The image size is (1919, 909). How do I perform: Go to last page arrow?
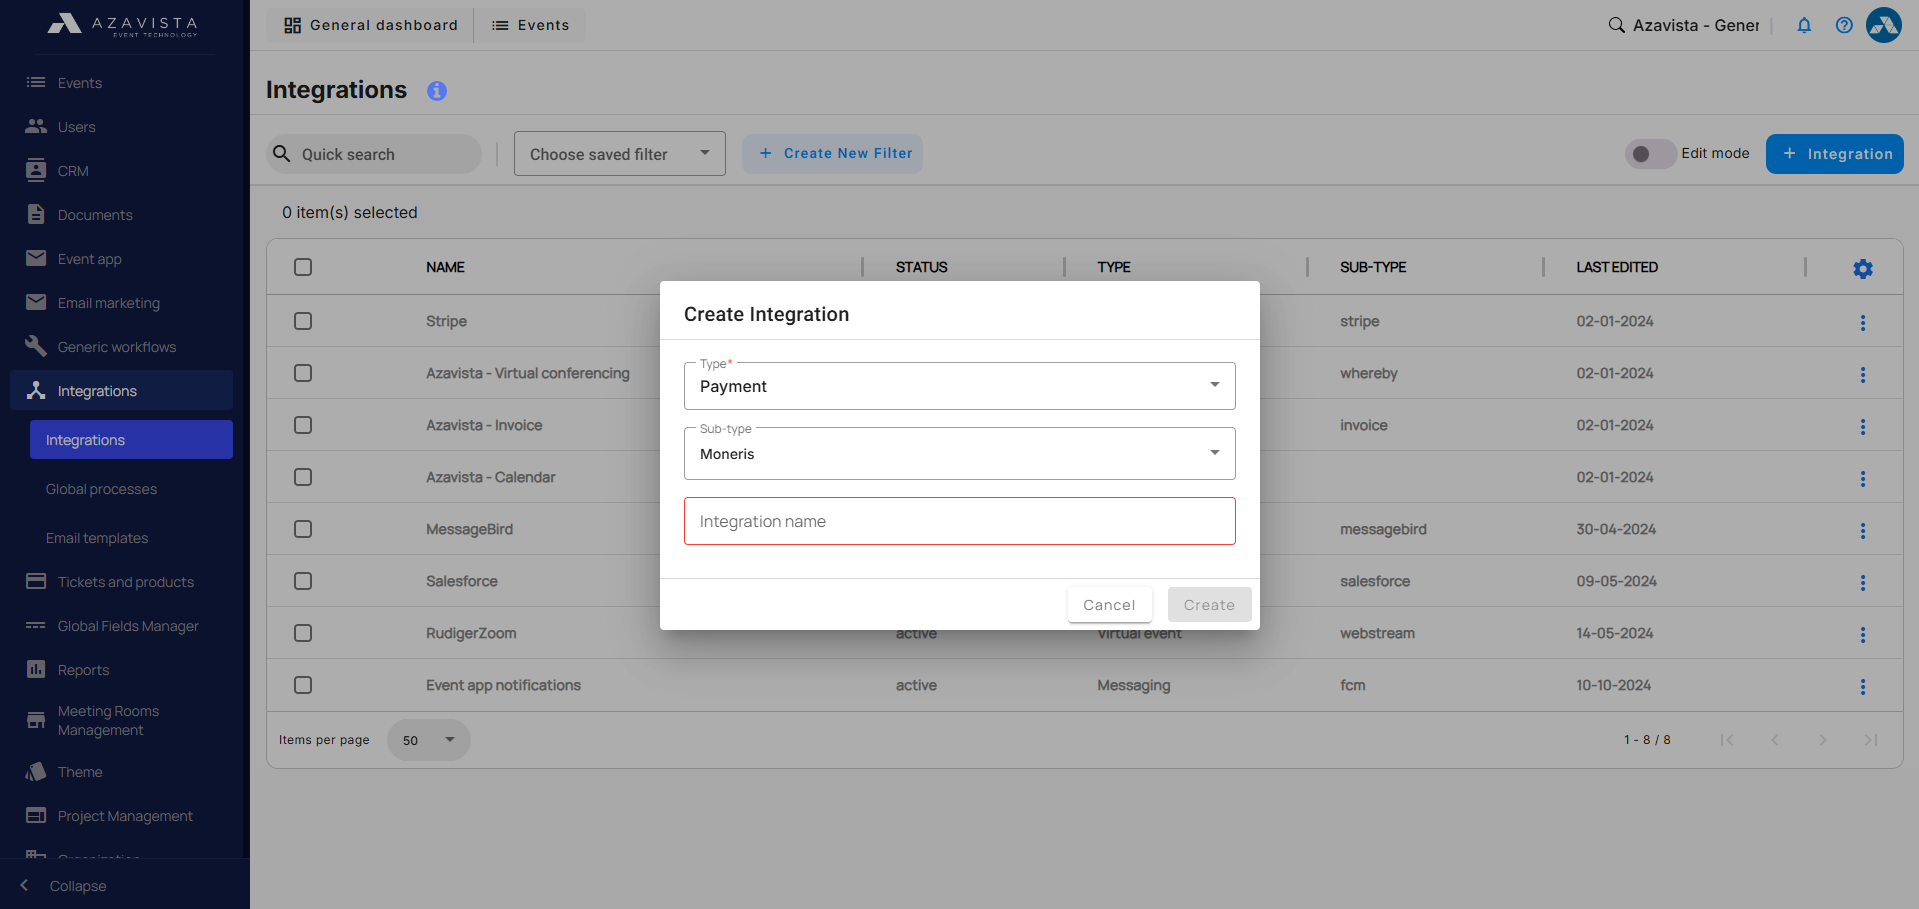pyautogui.click(x=1870, y=740)
